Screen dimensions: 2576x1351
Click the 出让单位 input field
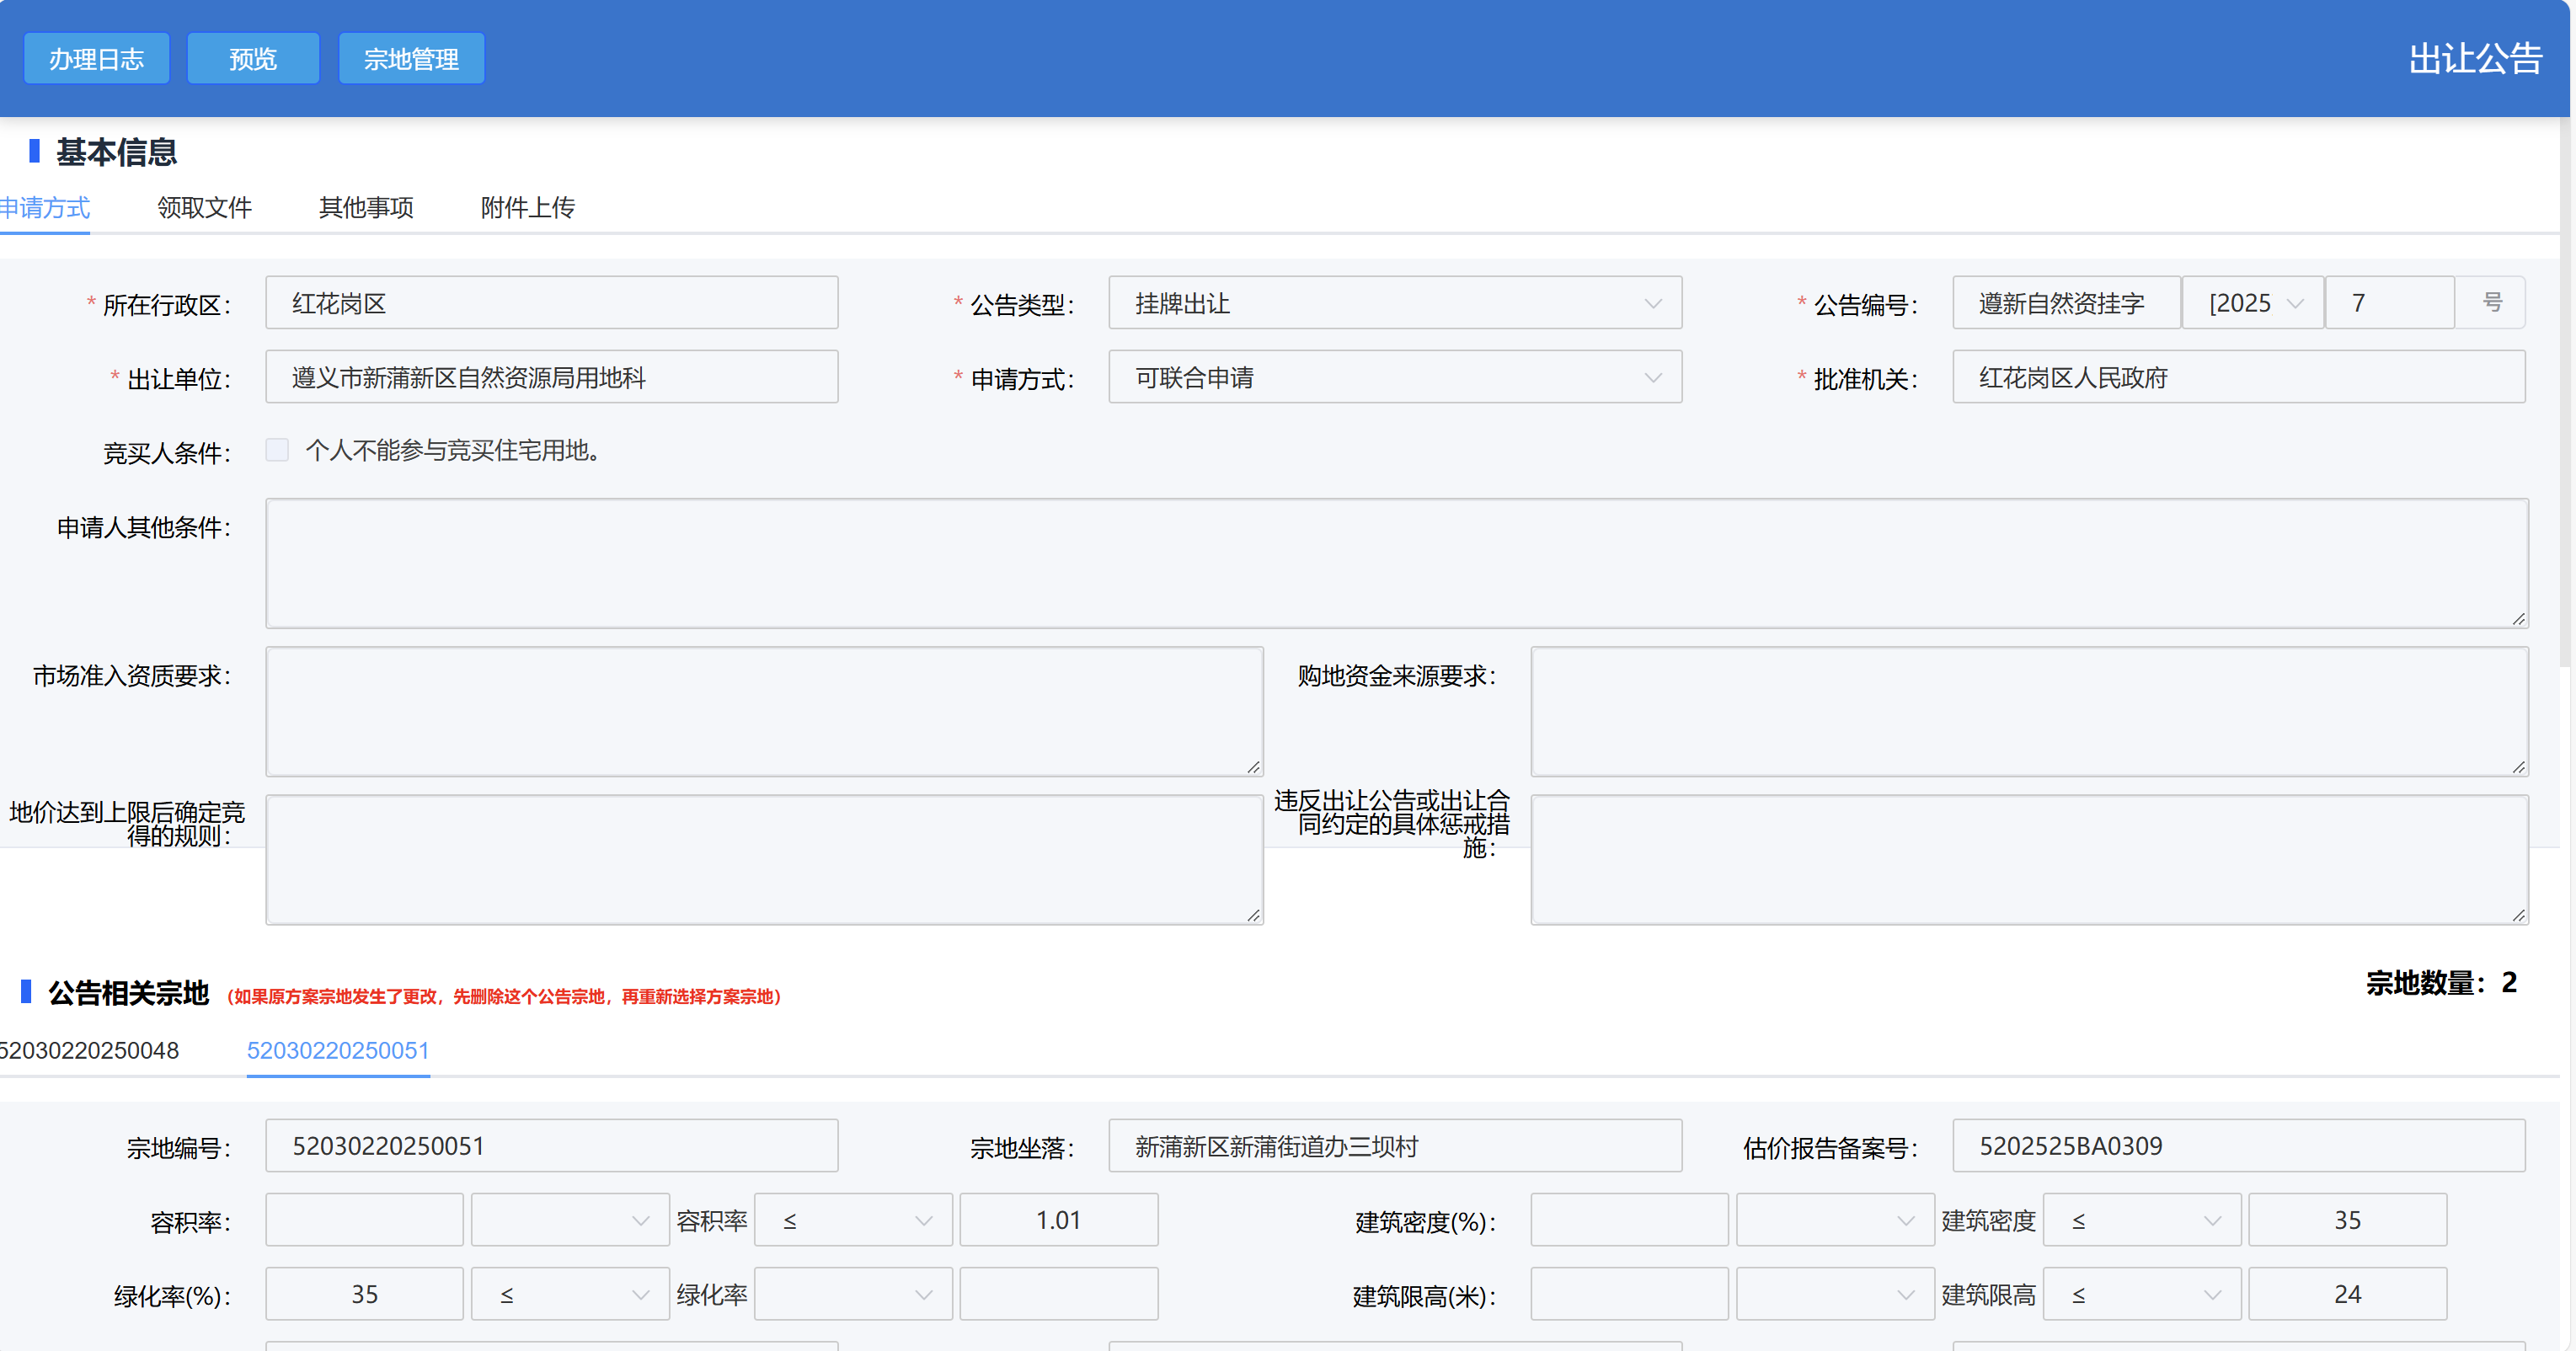point(551,378)
